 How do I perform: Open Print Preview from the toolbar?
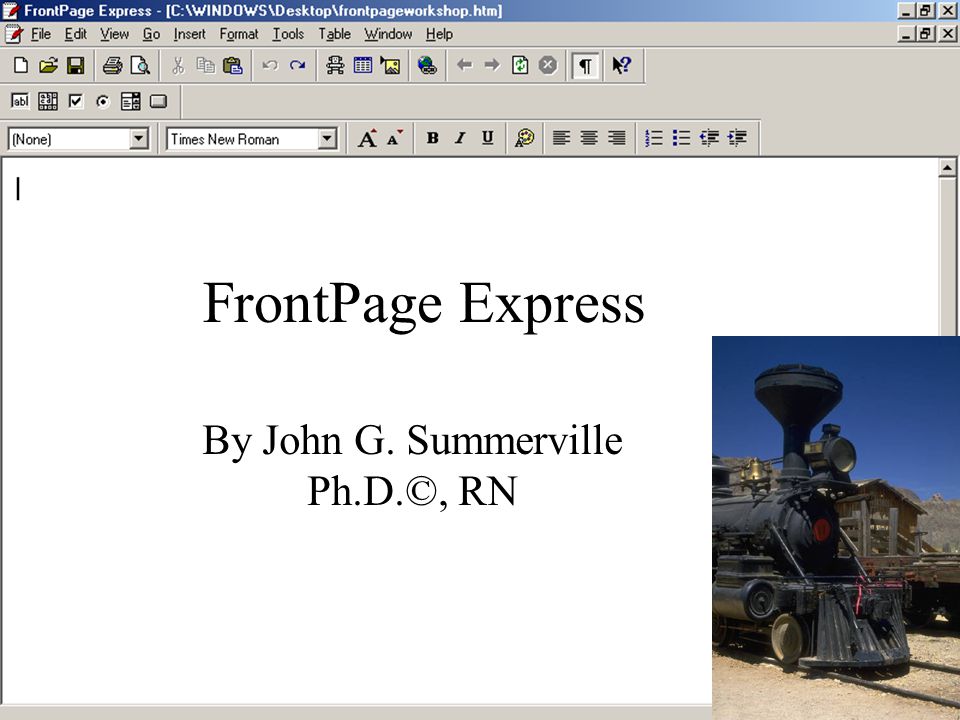click(x=140, y=65)
